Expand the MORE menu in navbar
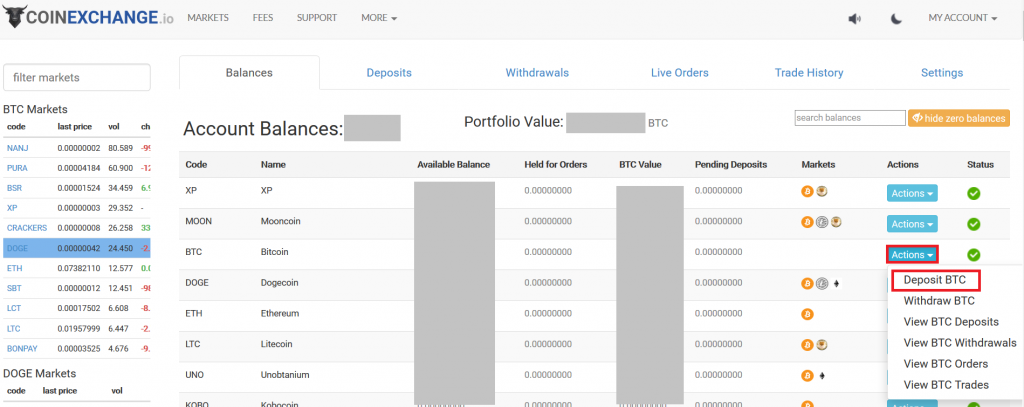 [x=379, y=18]
